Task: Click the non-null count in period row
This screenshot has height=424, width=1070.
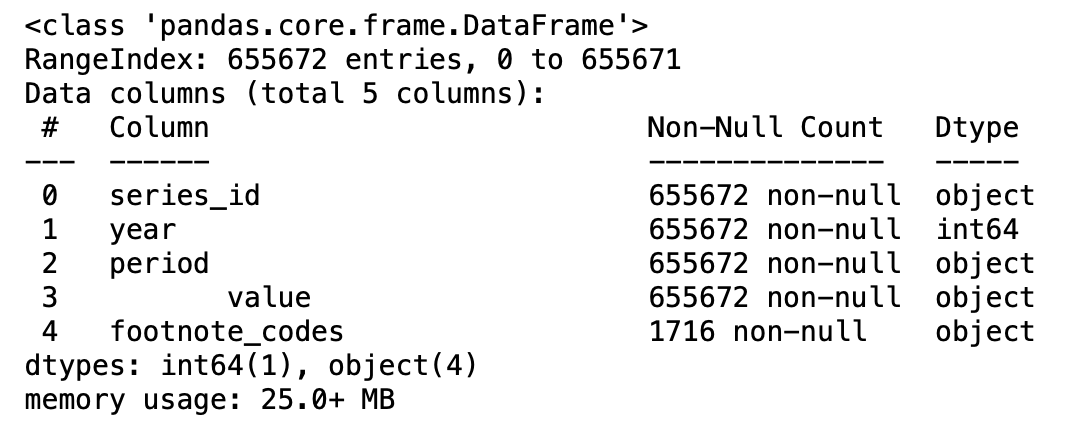Action: [x=774, y=264]
